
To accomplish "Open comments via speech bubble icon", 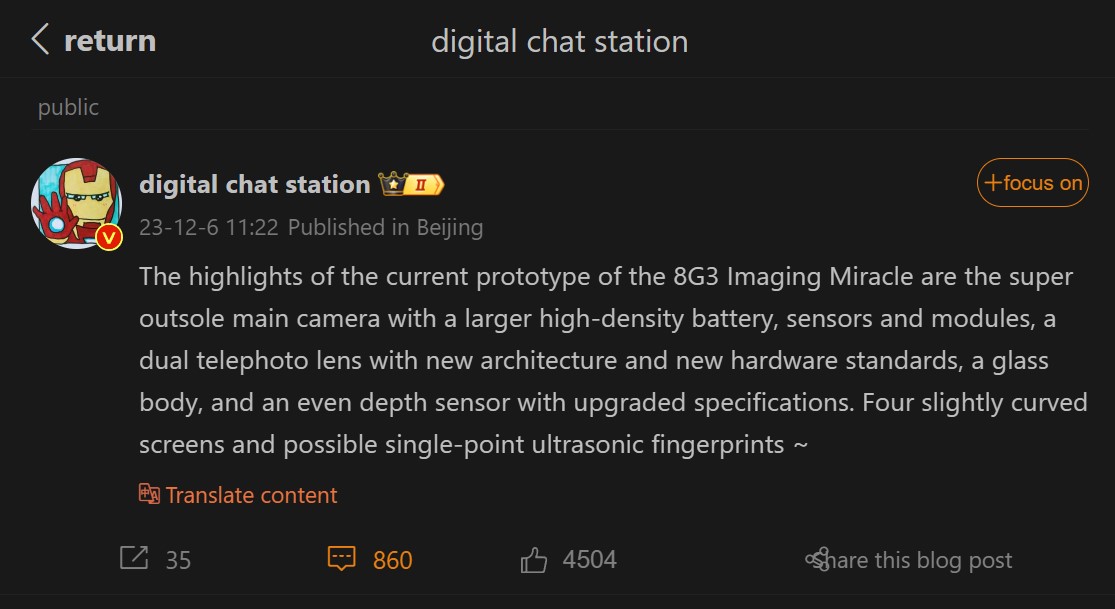I will (x=341, y=558).
